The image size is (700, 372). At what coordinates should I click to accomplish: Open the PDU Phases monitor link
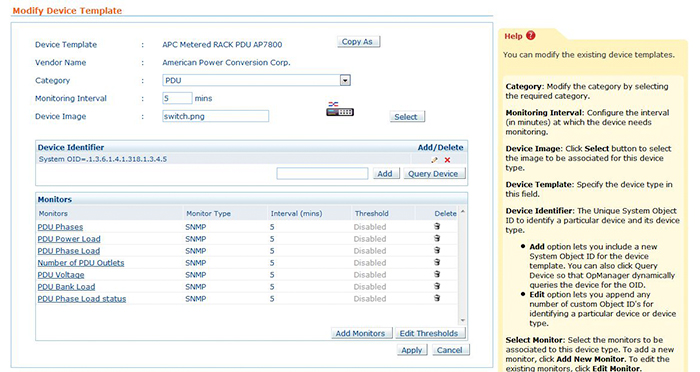tap(60, 227)
